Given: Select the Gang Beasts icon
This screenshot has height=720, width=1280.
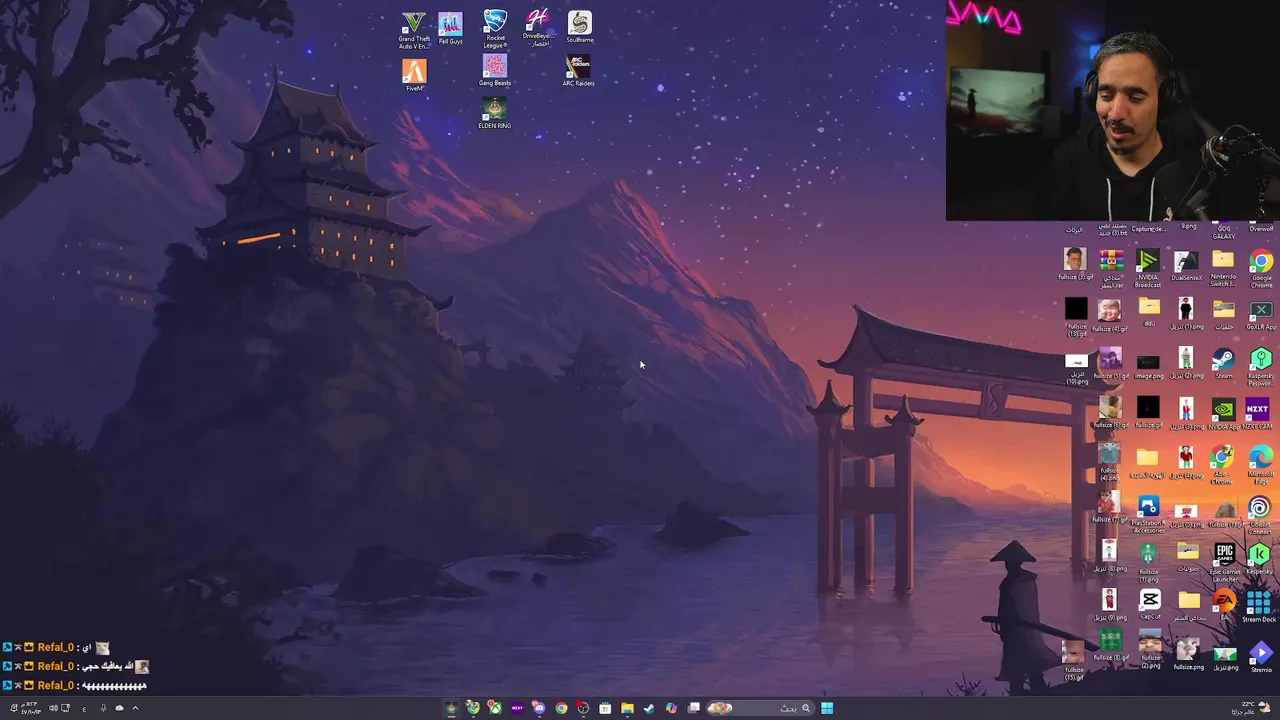Looking at the screenshot, I should tap(495, 70).
